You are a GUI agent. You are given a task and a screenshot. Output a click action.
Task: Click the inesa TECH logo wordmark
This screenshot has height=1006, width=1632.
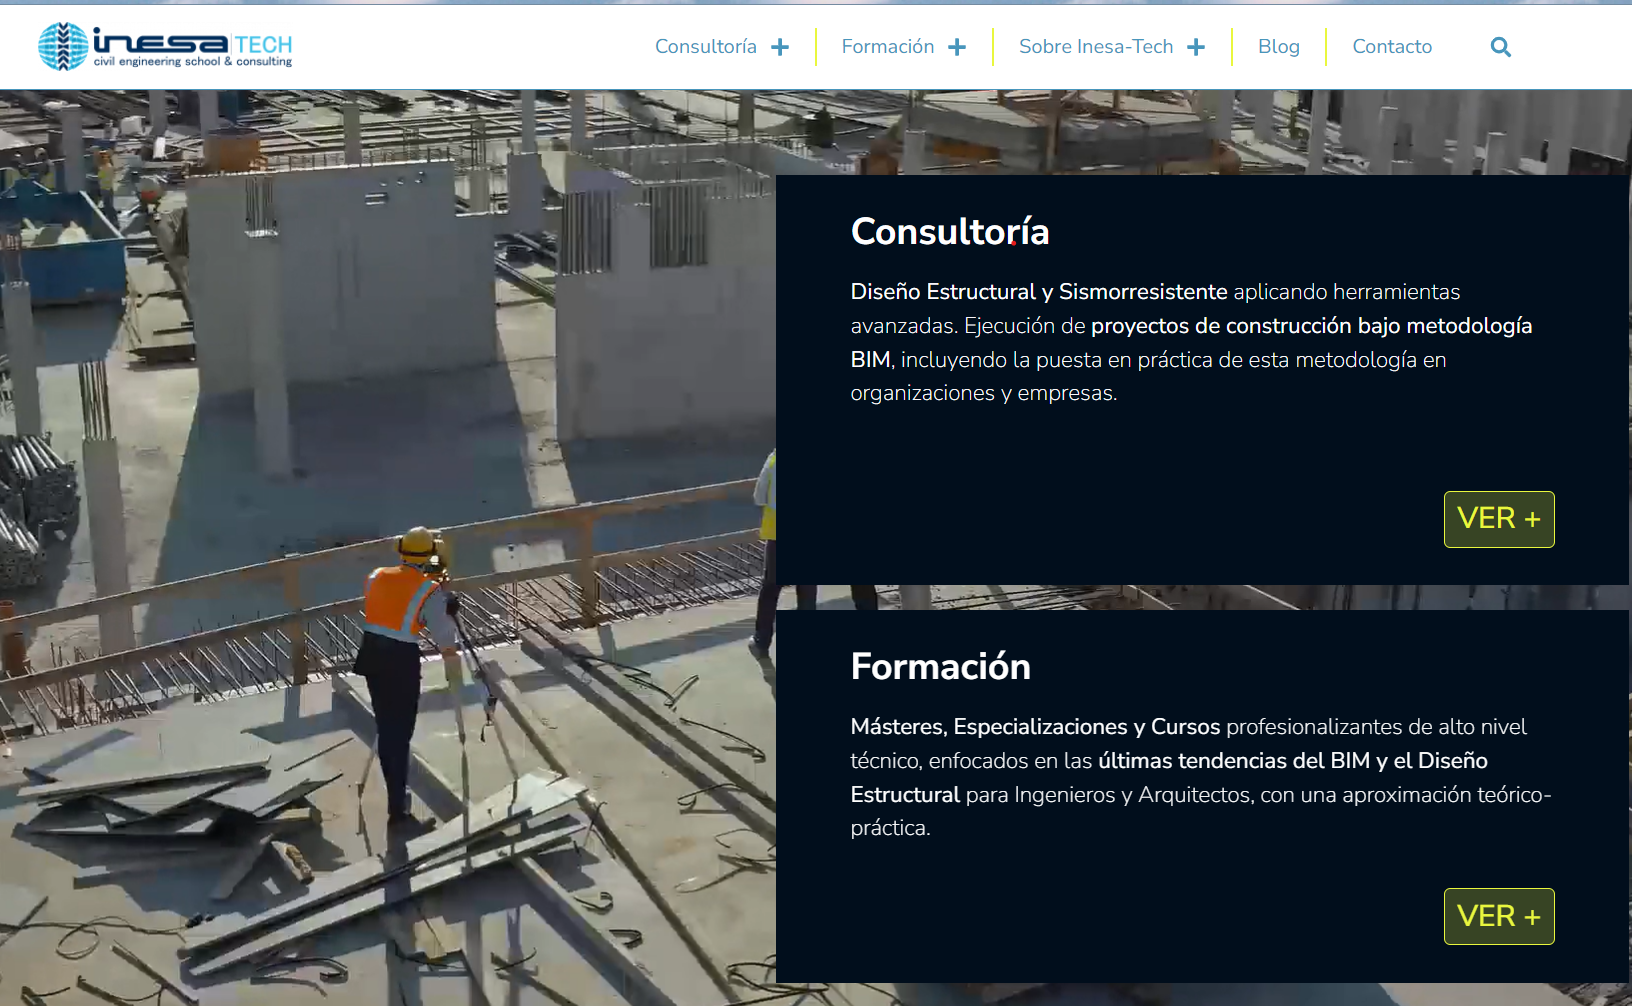[x=192, y=42]
